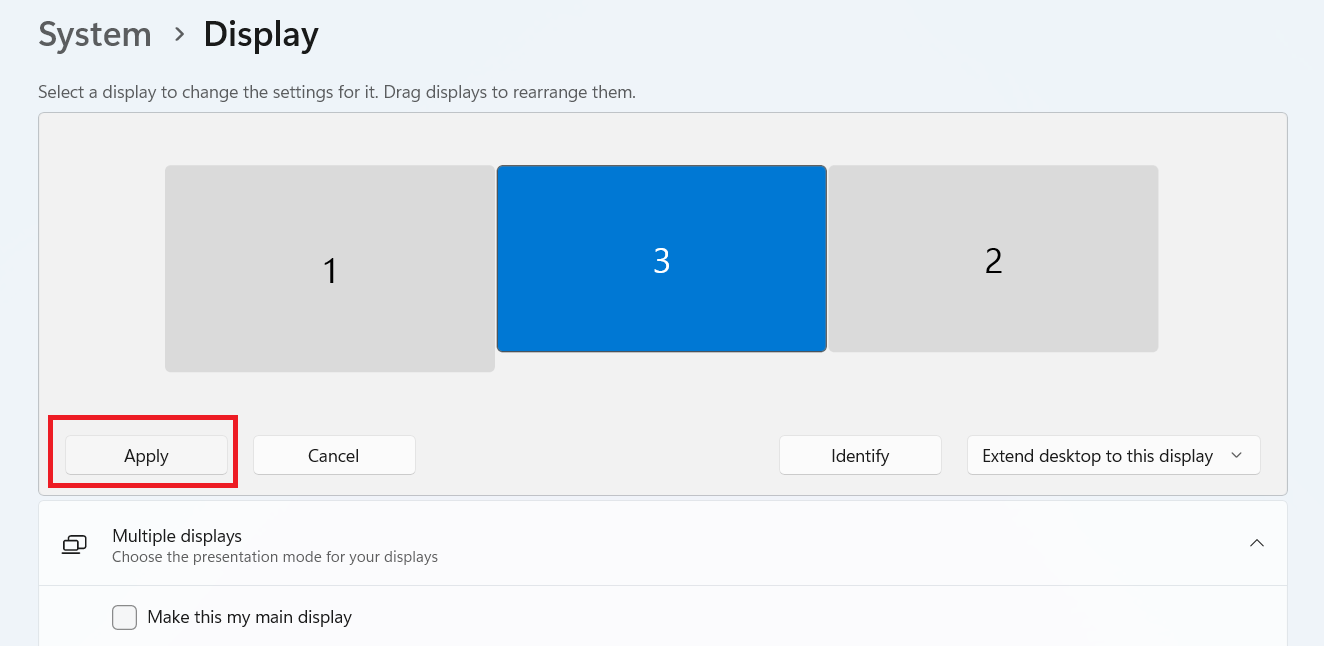Click the 'Select a display to change' instruction text
Image resolution: width=1324 pixels, height=646 pixels.
click(x=337, y=92)
